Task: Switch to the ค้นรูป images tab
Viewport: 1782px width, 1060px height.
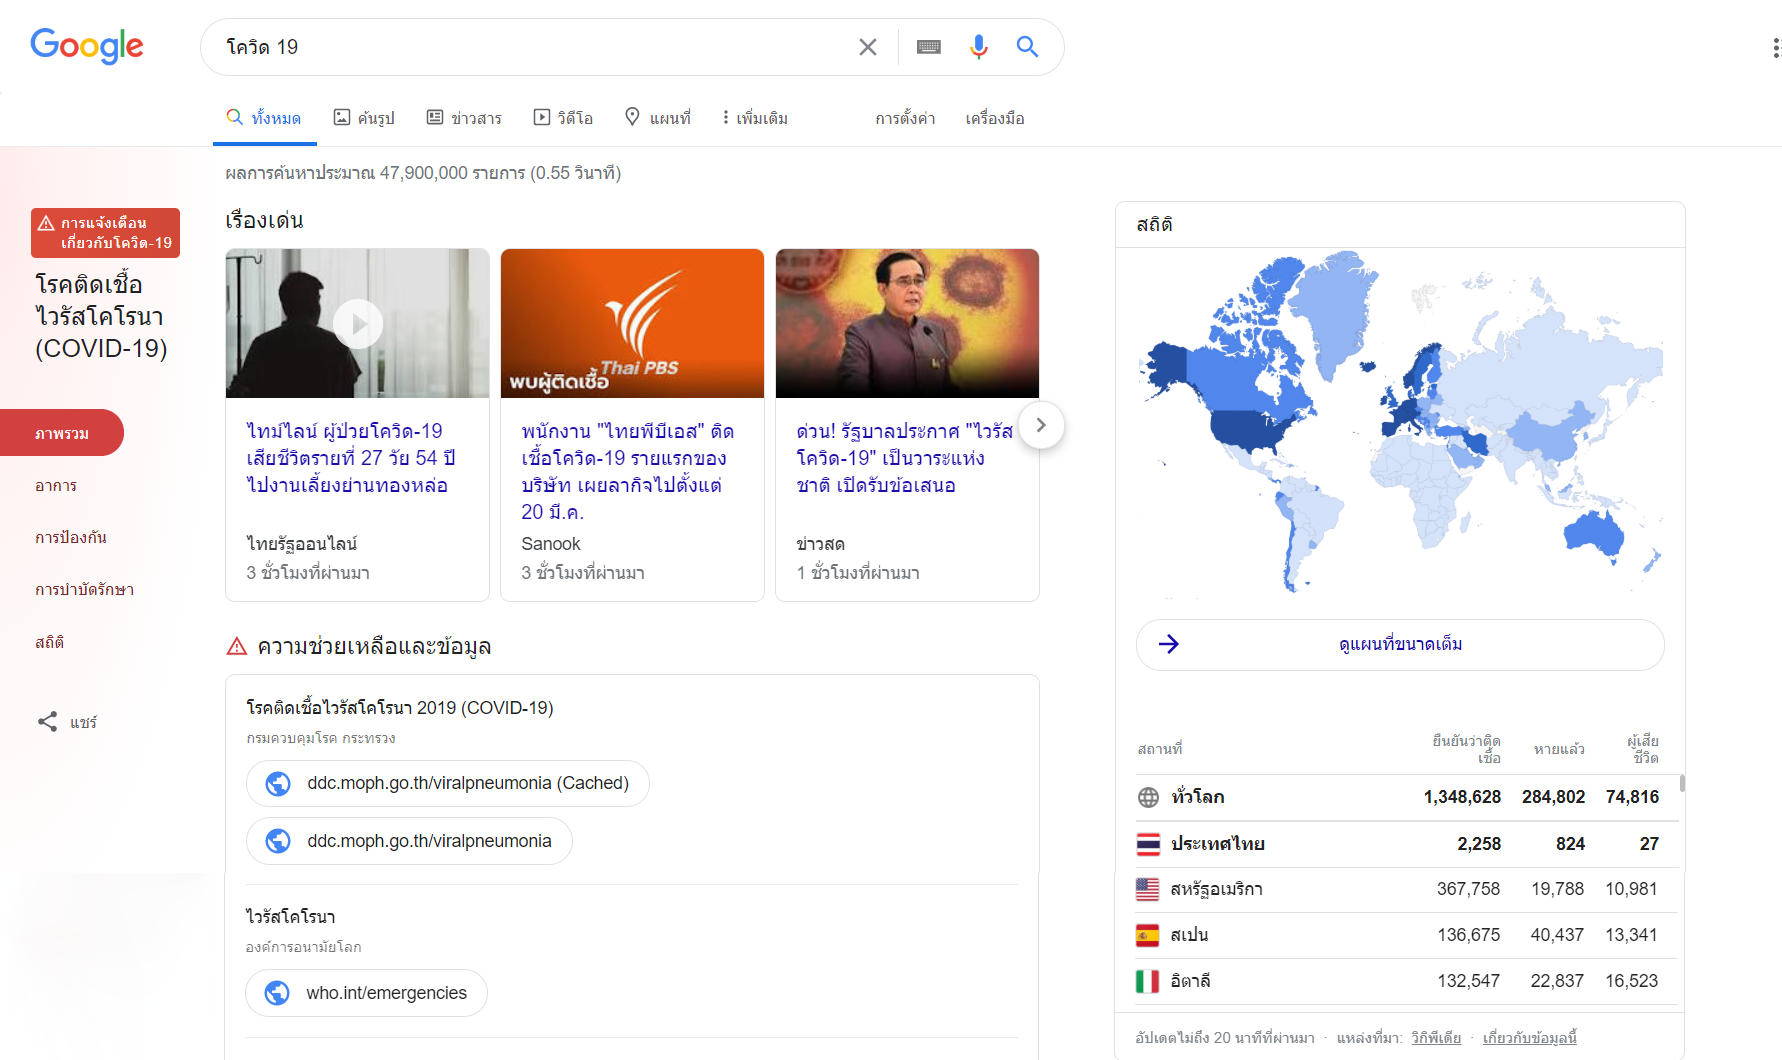Action: coord(364,118)
